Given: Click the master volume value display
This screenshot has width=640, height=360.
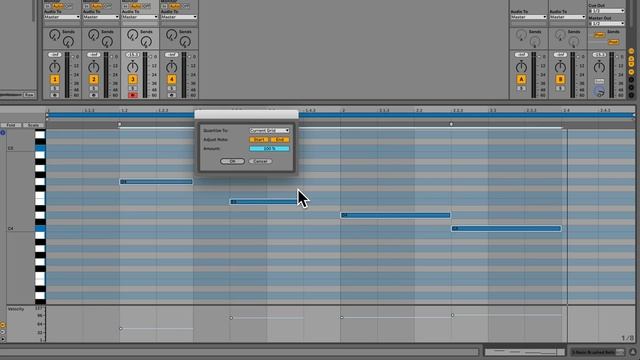Looking at the screenshot, I should (599, 55).
